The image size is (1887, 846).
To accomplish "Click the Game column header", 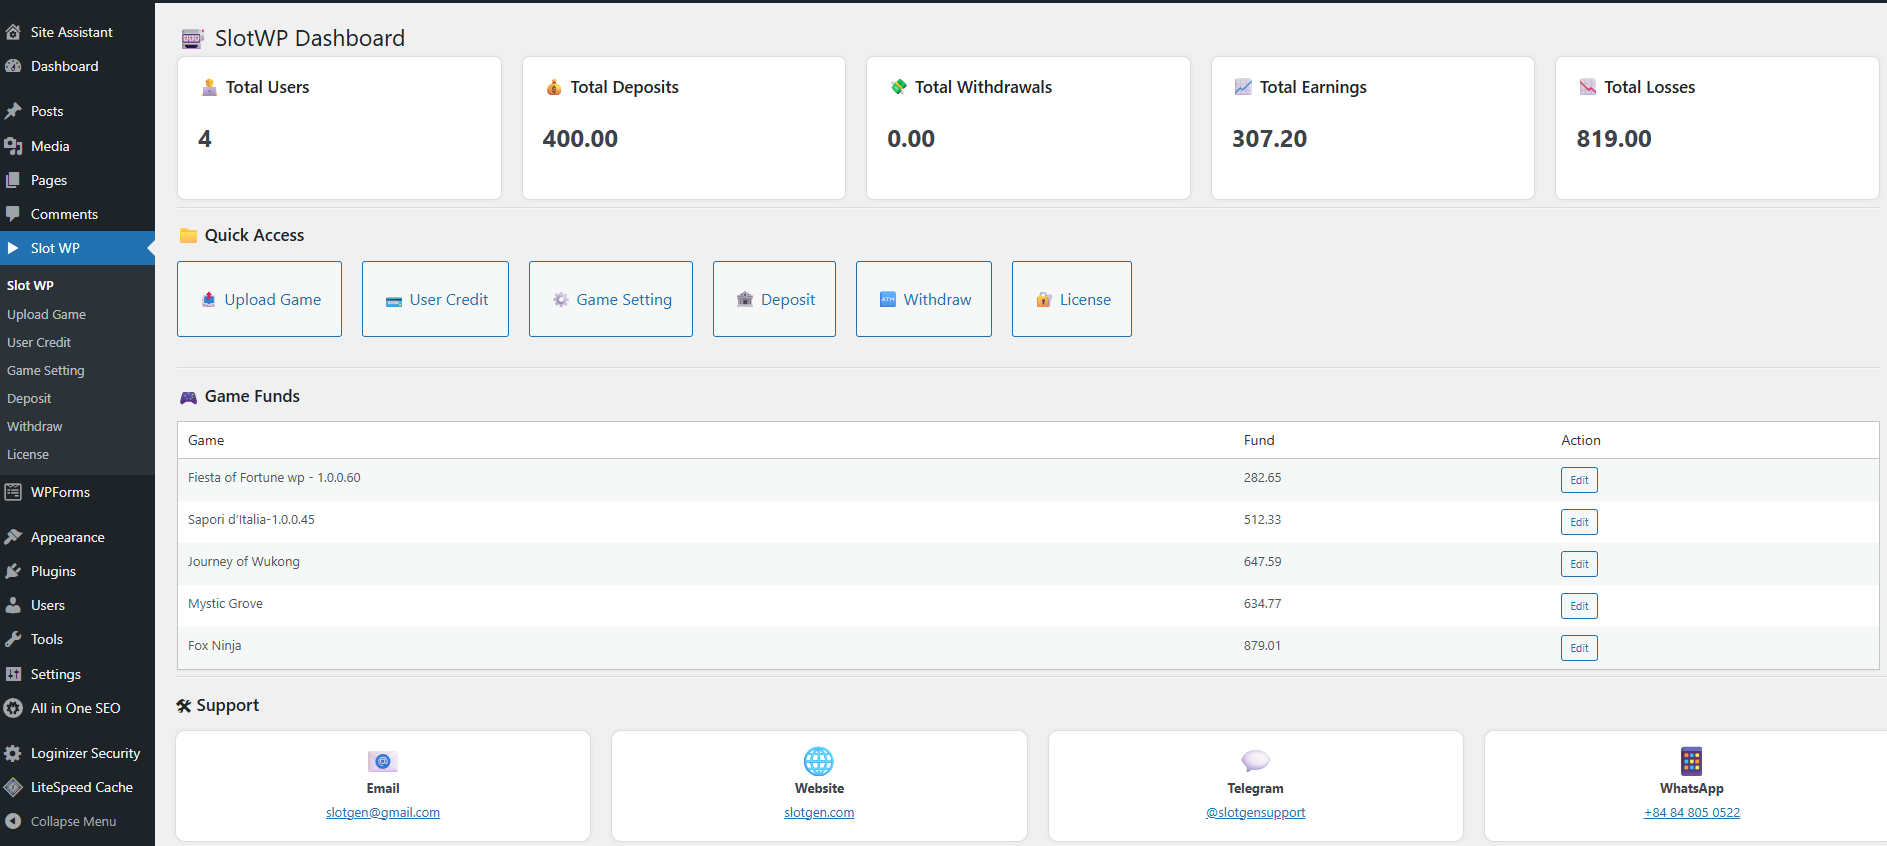I will click(x=206, y=440).
